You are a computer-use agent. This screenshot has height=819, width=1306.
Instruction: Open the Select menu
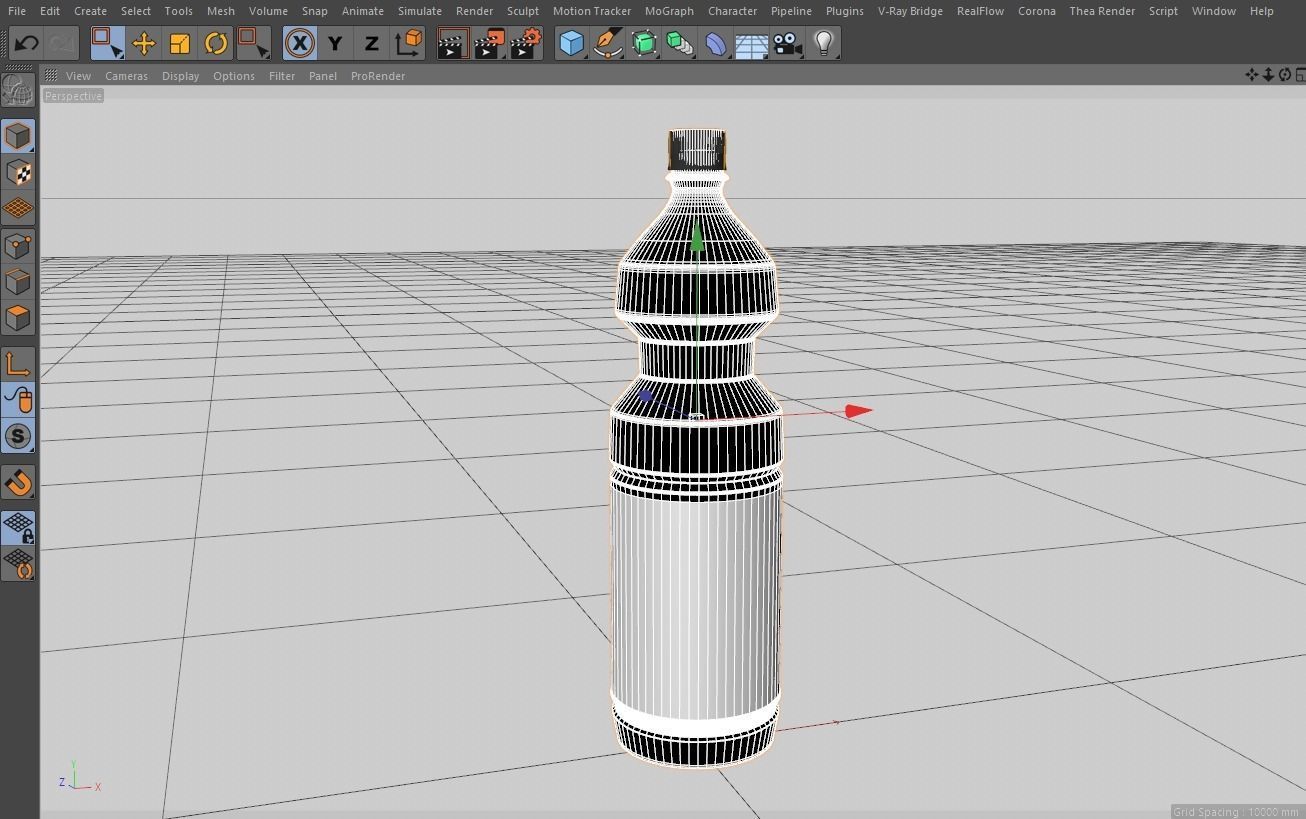136,11
